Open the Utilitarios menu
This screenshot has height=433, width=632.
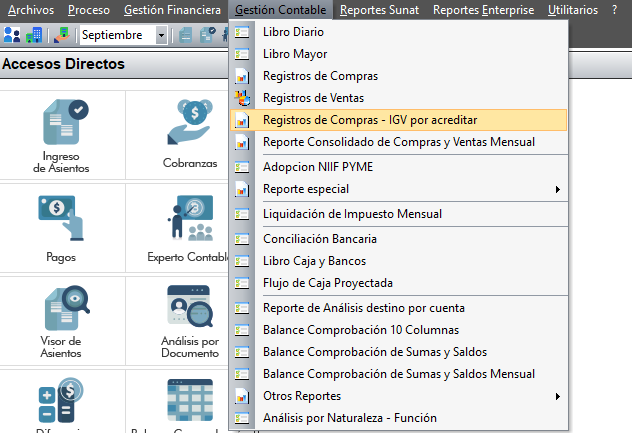tap(573, 10)
